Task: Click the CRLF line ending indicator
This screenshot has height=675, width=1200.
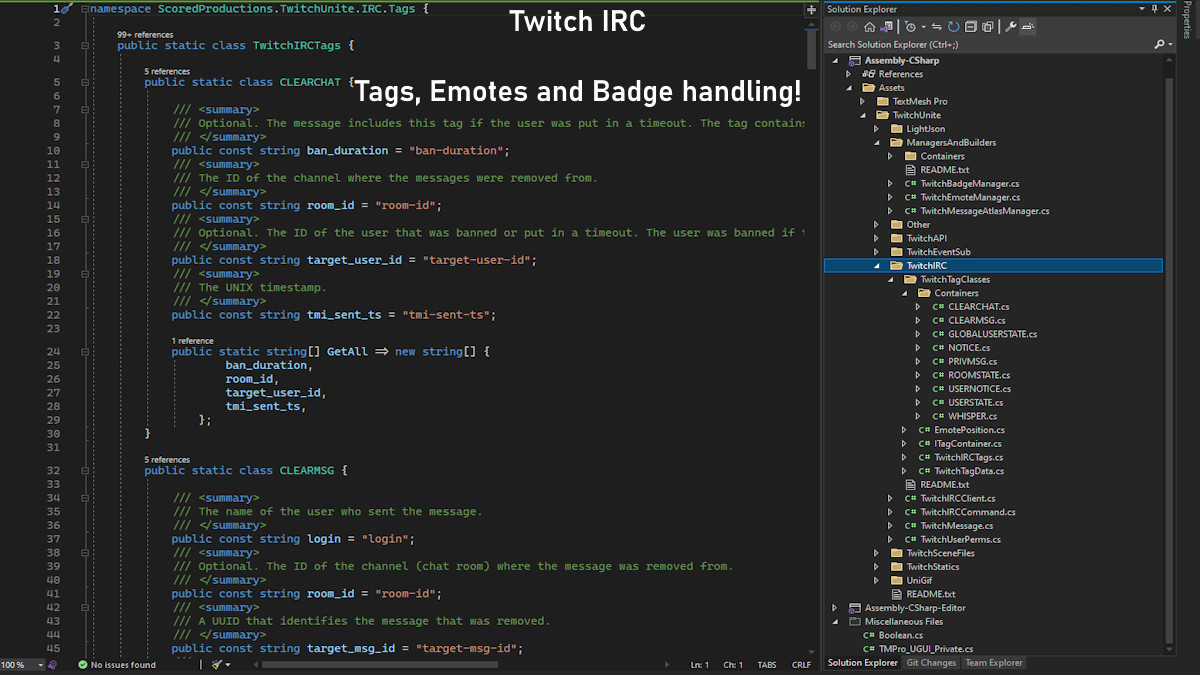Action: (x=801, y=665)
